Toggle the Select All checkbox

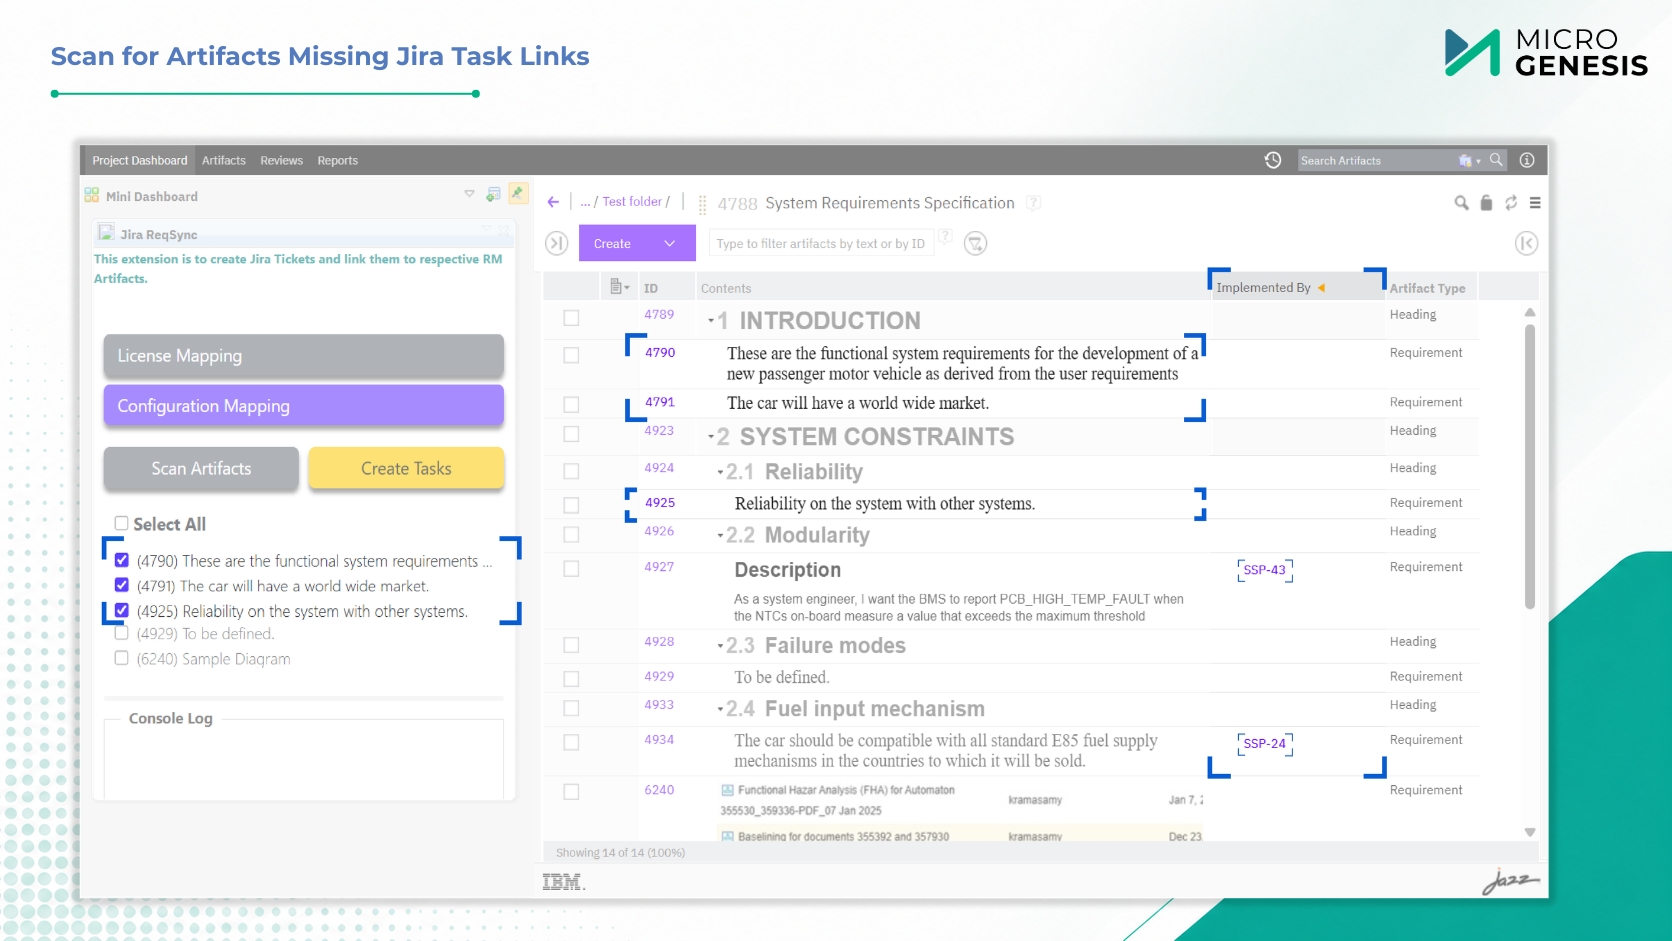pos(121,523)
